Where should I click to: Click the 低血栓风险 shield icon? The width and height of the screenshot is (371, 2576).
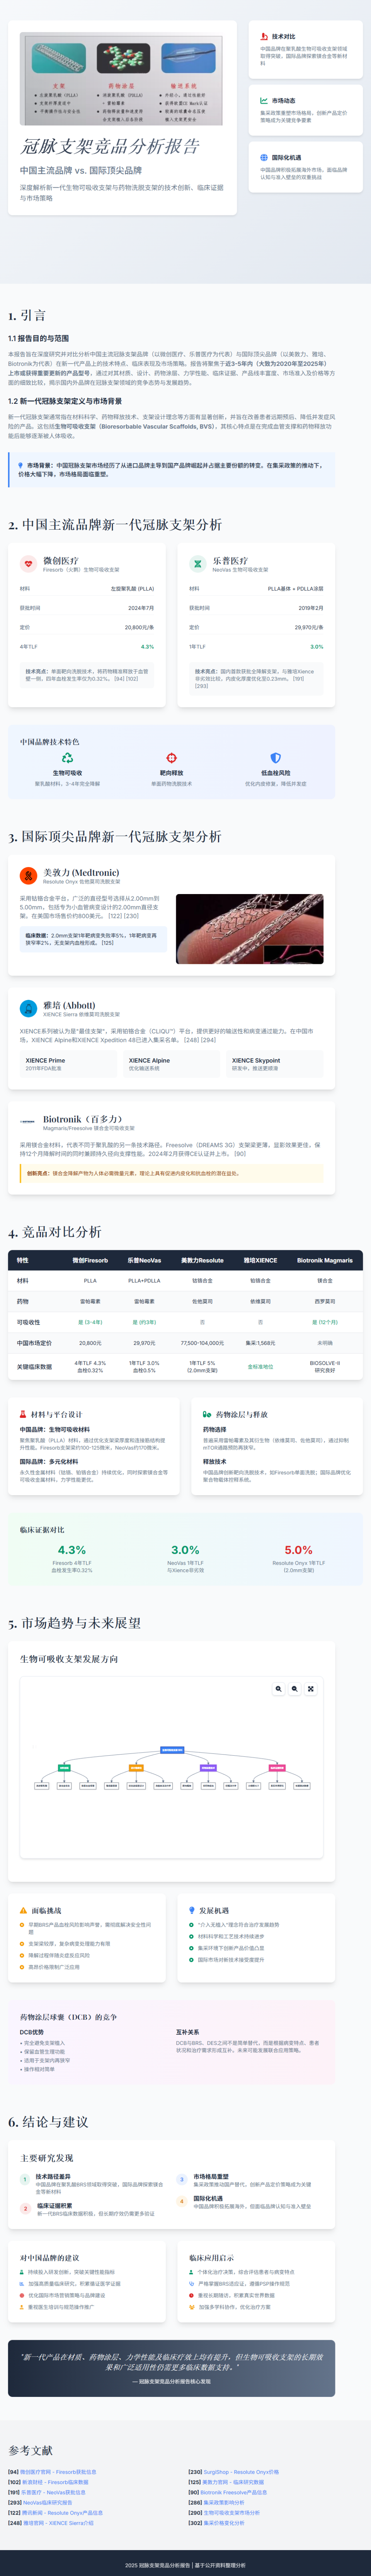coord(276,758)
